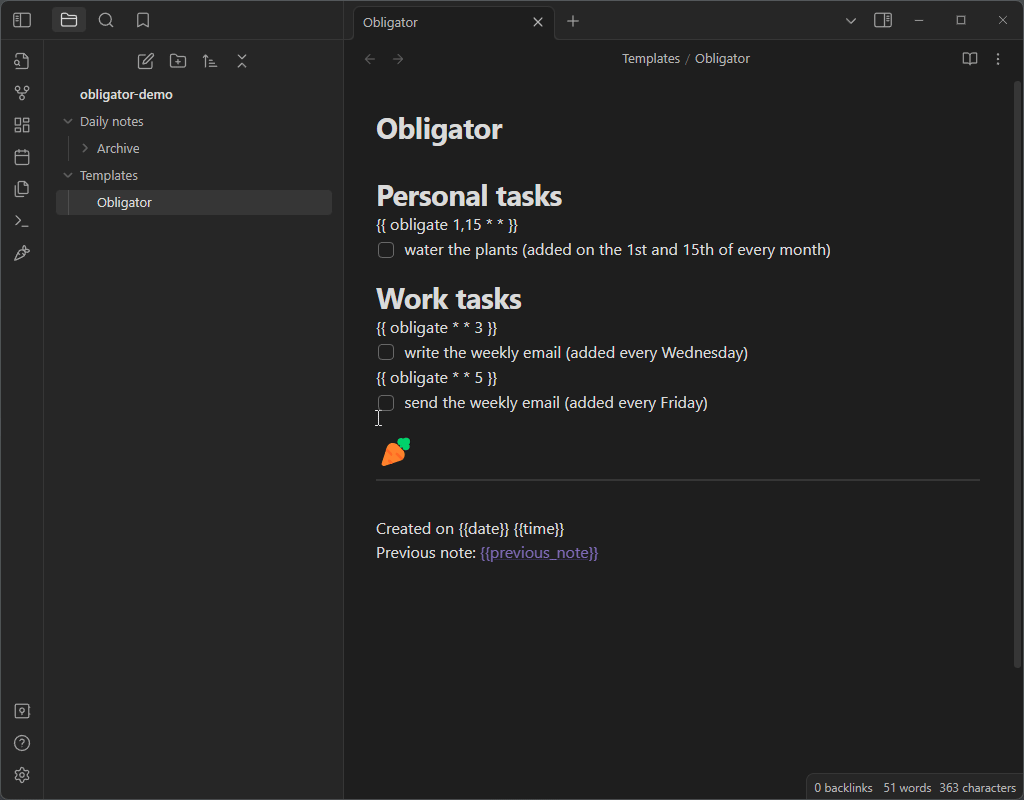The width and height of the screenshot is (1024, 800).
Task: Click the Obligator note title
Action: tap(439, 129)
